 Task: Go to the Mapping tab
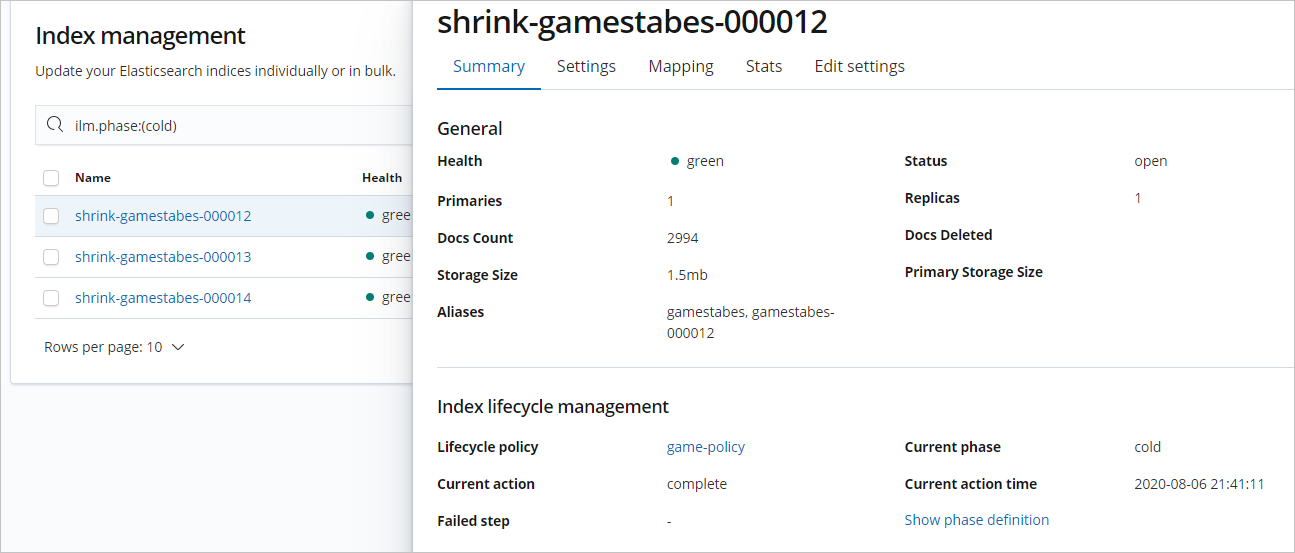pyautogui.click(x=681, y=66)
